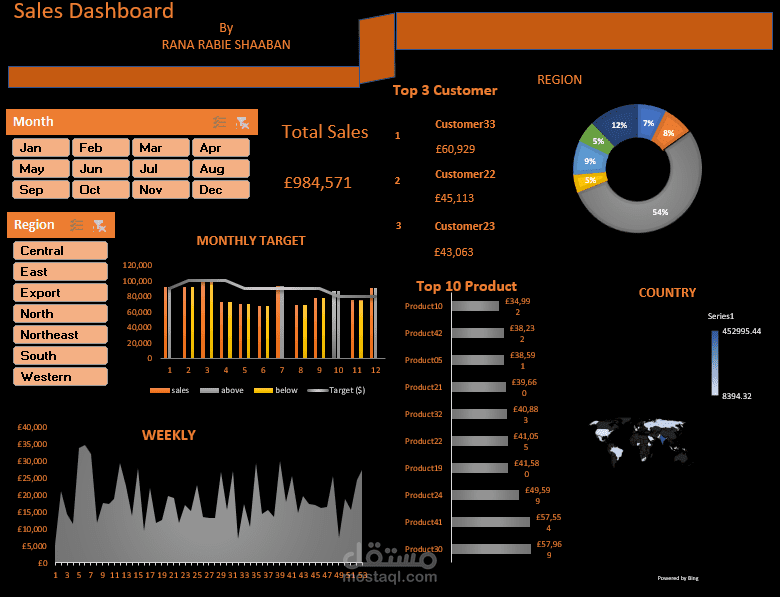780x597 pixels.
Task: Click the 12% dark blue donut segment
Action: (618, 124)
